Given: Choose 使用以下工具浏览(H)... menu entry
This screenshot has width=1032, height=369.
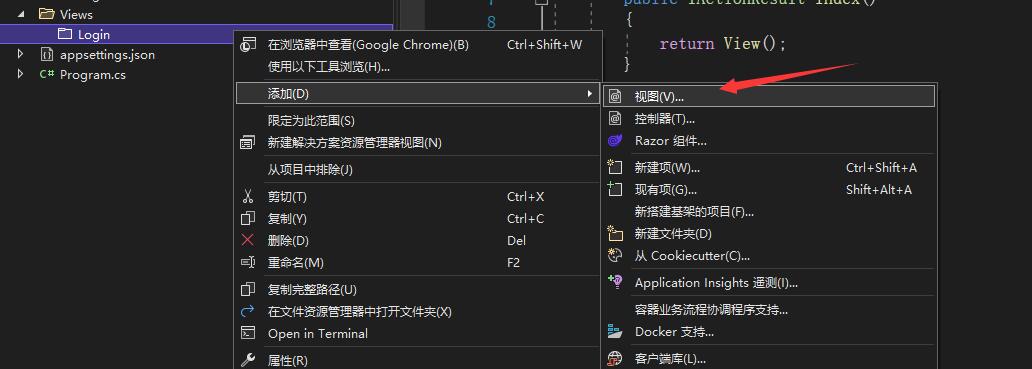Looking at the screenshot, I should pyautogui.click(x=419, y=66).
